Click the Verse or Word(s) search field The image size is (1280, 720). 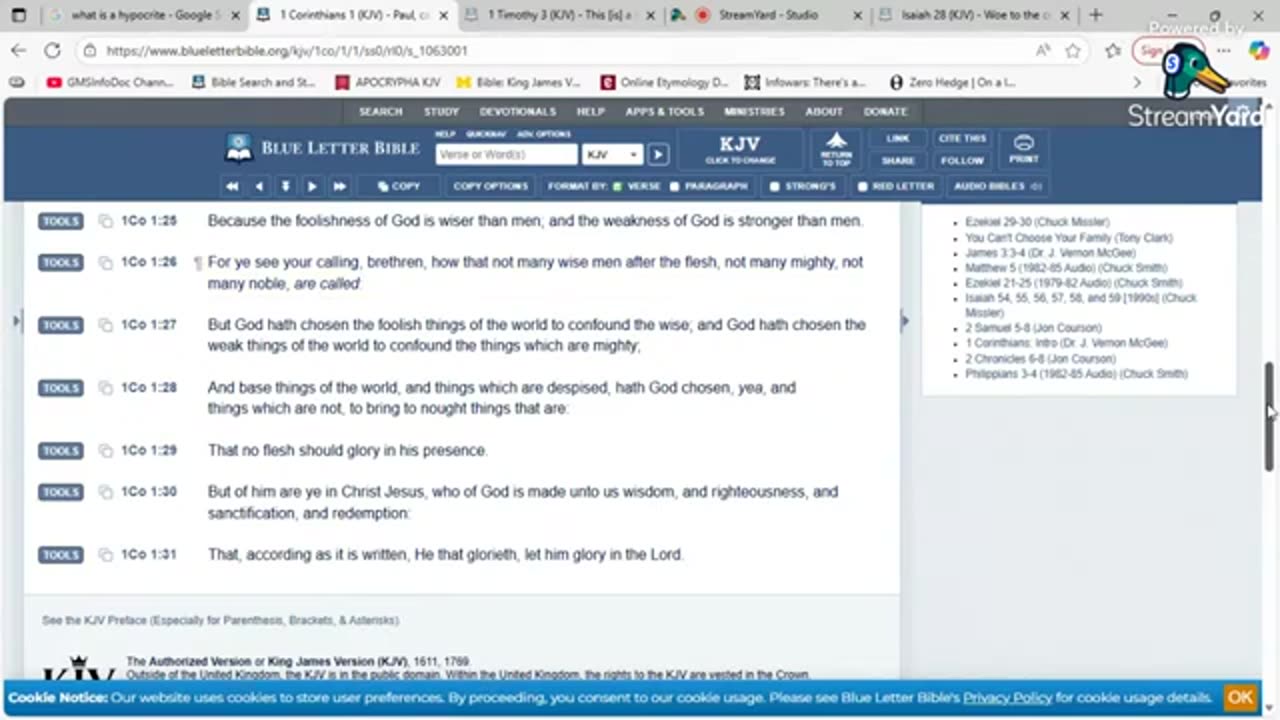pos(507,155)
